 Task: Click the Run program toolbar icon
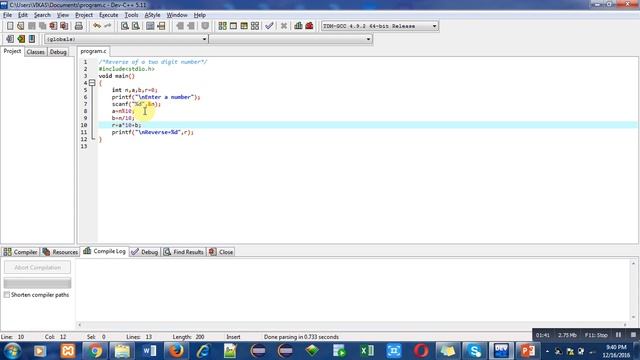[x=233, y=26]
